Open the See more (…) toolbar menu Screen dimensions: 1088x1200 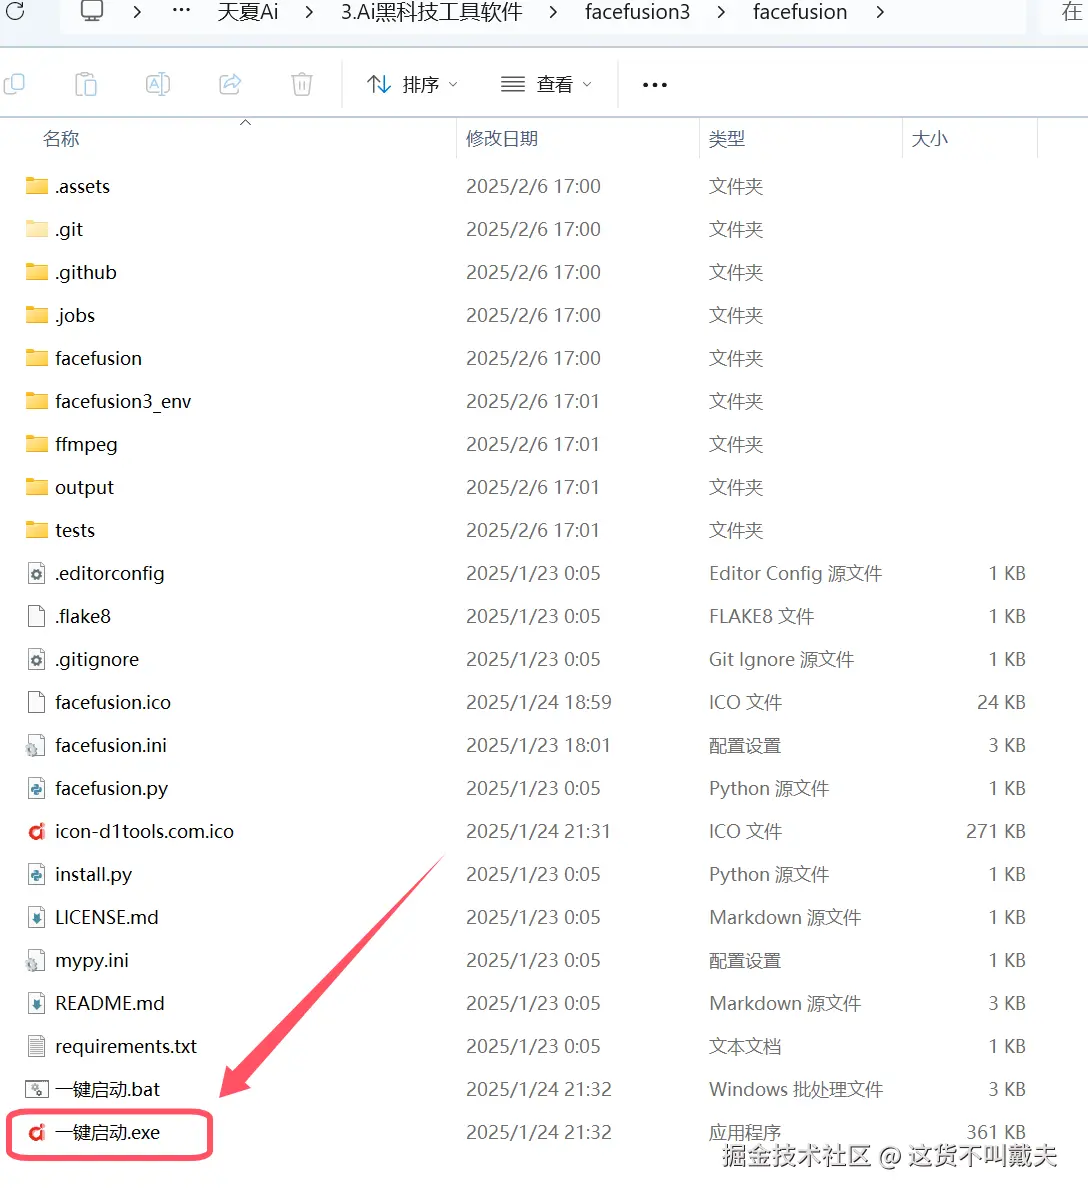pos(655,85)
